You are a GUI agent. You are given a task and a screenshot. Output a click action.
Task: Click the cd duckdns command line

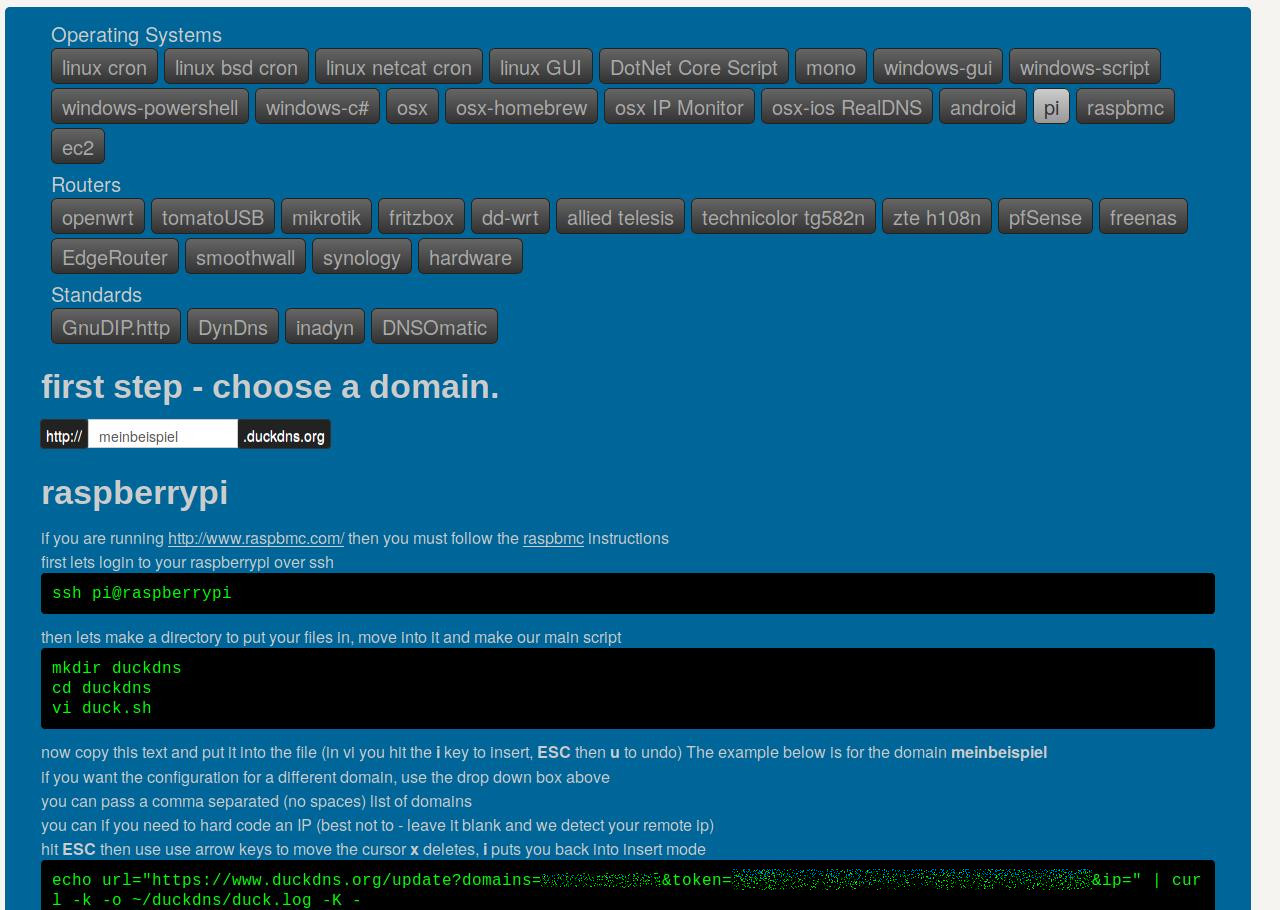pos(102,688)
